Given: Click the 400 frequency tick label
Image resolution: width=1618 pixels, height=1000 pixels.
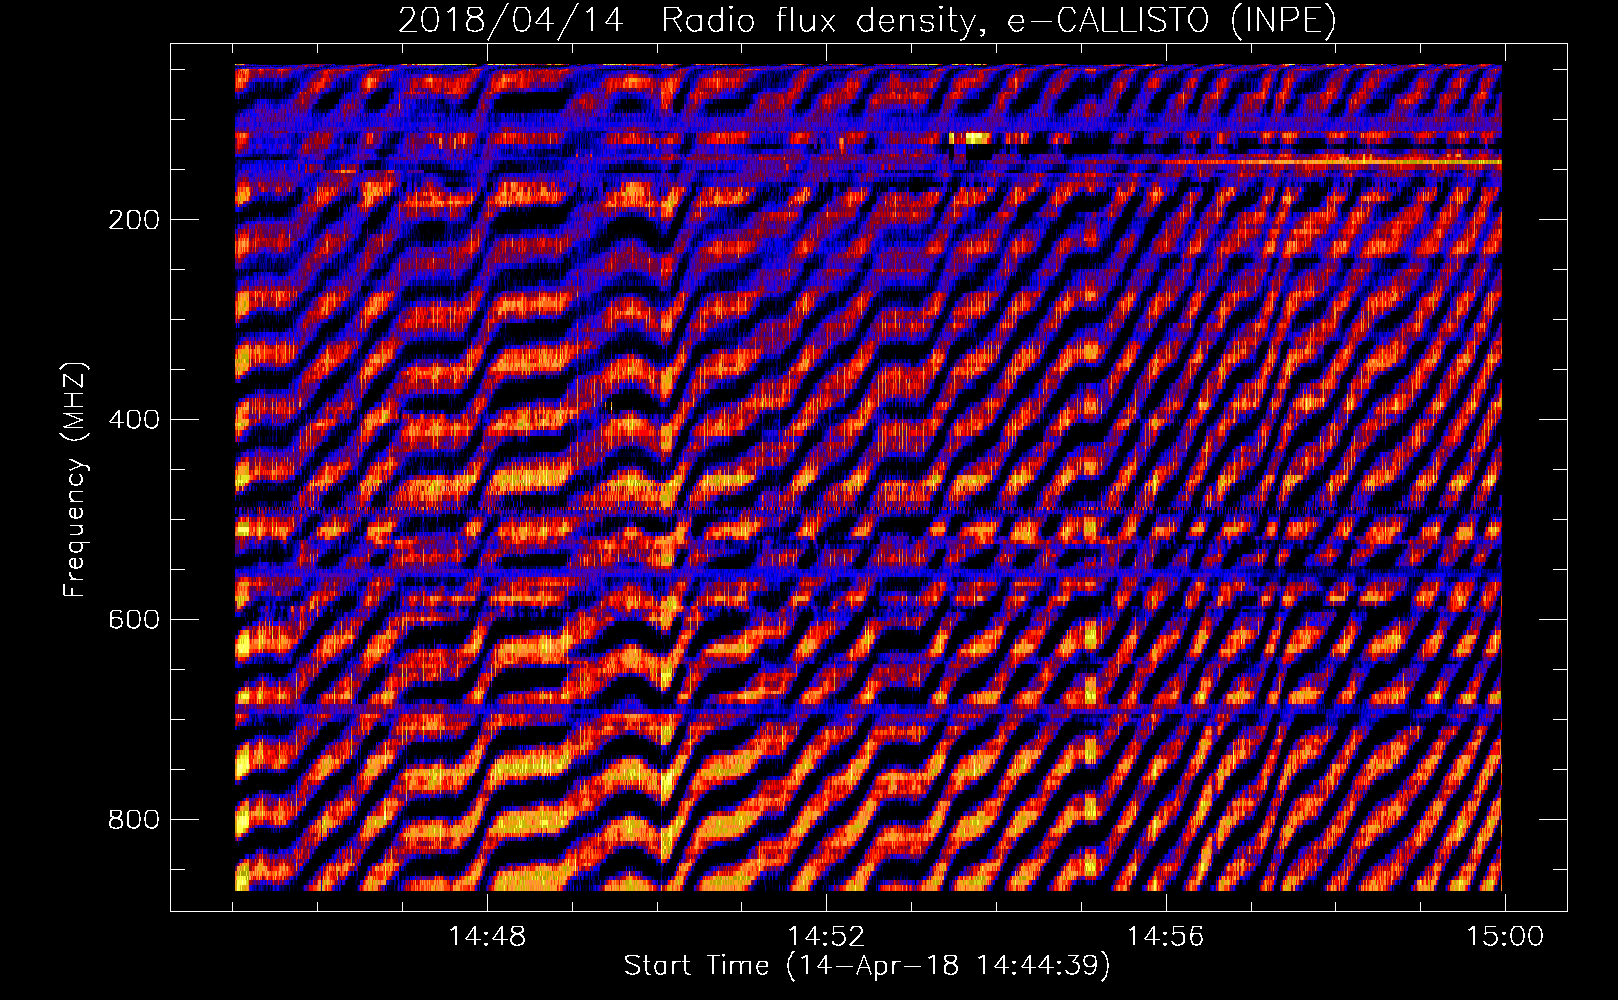Looking at the screenshot, I should tap(134, 420).
